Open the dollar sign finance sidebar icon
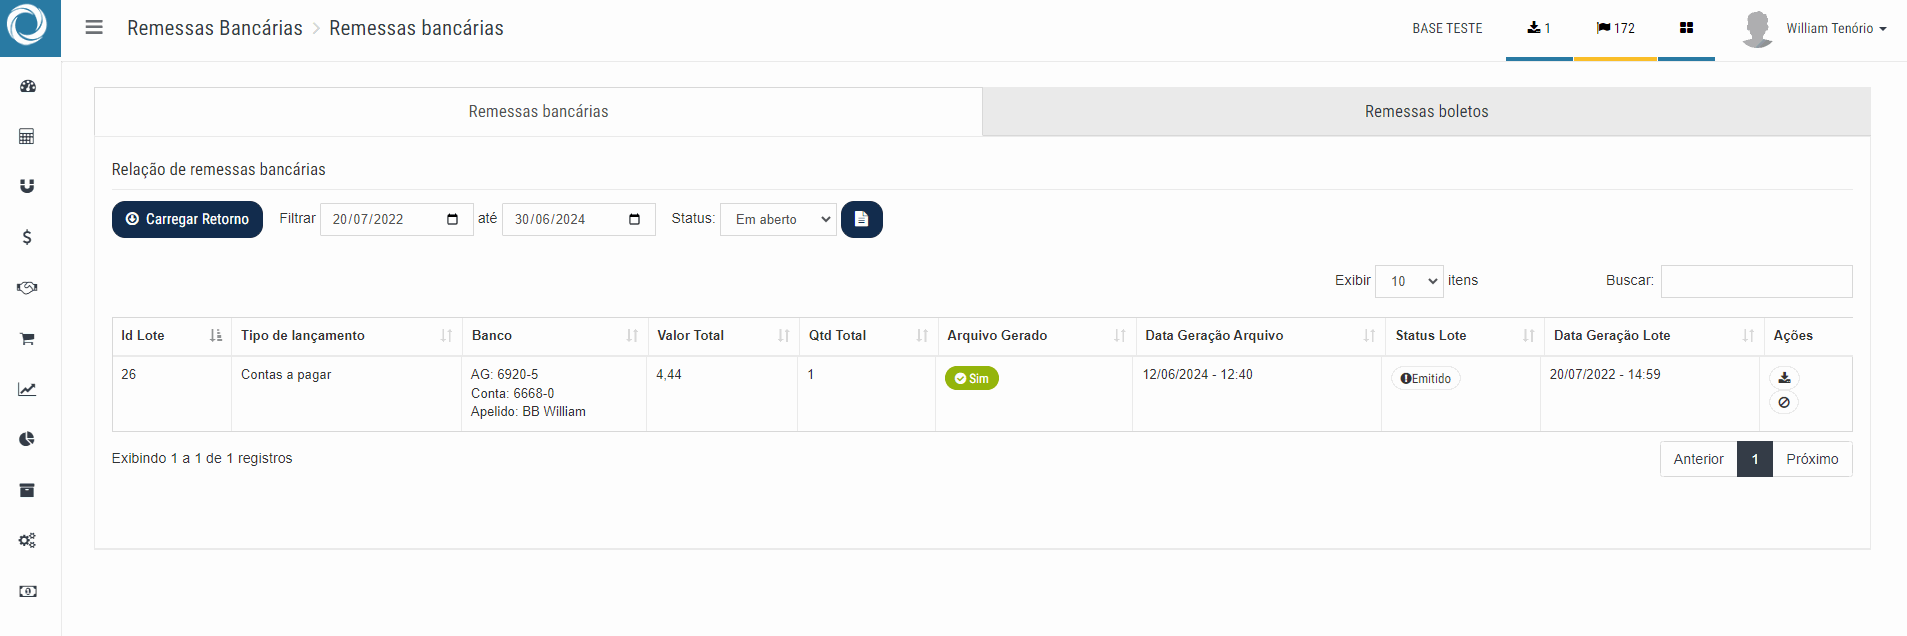 [27, 237]
